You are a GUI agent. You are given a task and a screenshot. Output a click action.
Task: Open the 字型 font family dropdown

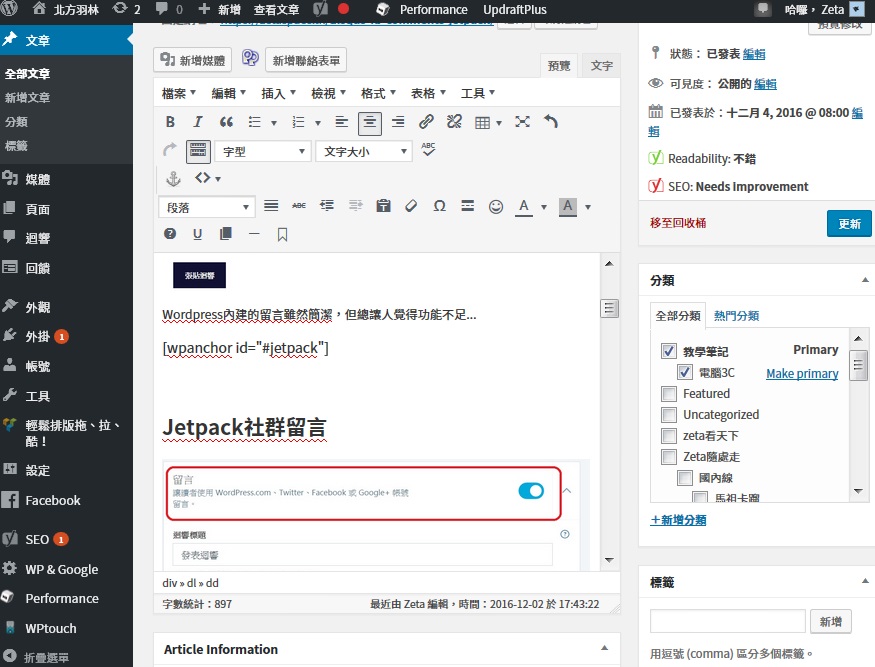tap(263, 151)
